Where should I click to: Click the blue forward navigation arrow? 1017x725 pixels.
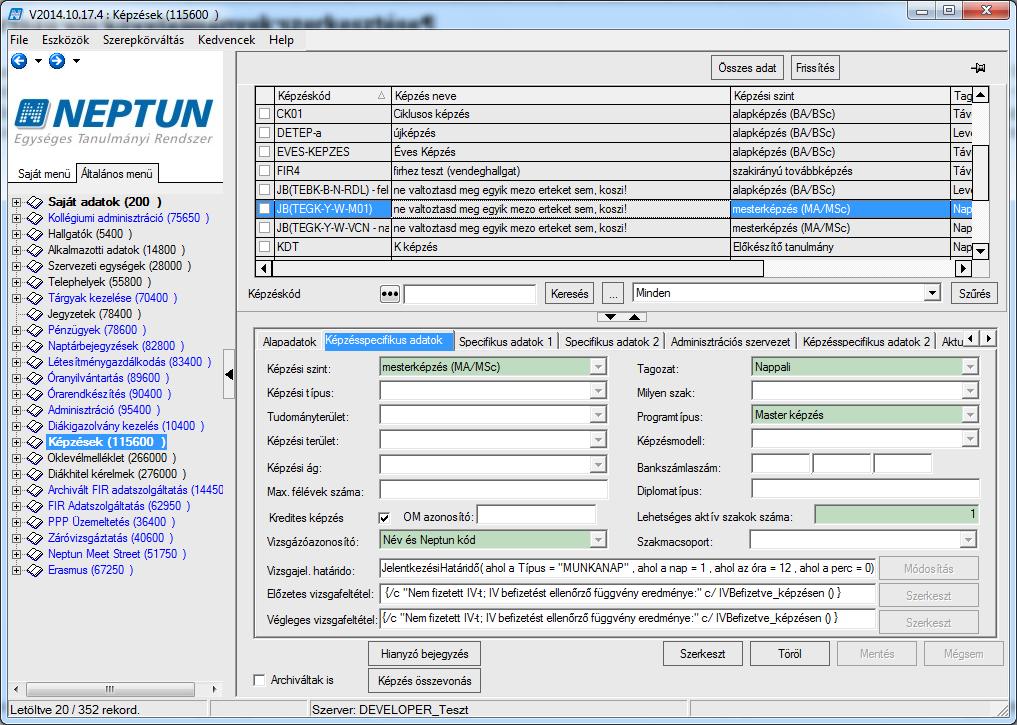[57, 61]
